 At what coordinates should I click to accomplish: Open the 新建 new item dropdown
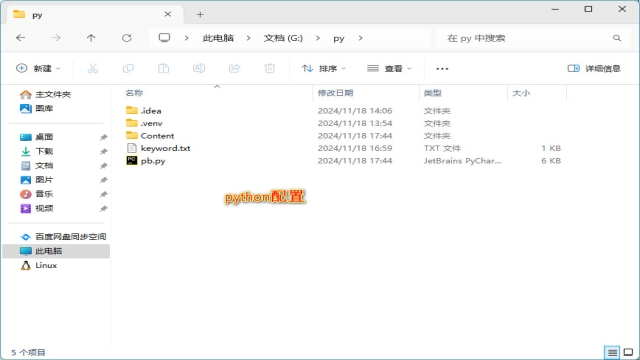click(38, 69)
